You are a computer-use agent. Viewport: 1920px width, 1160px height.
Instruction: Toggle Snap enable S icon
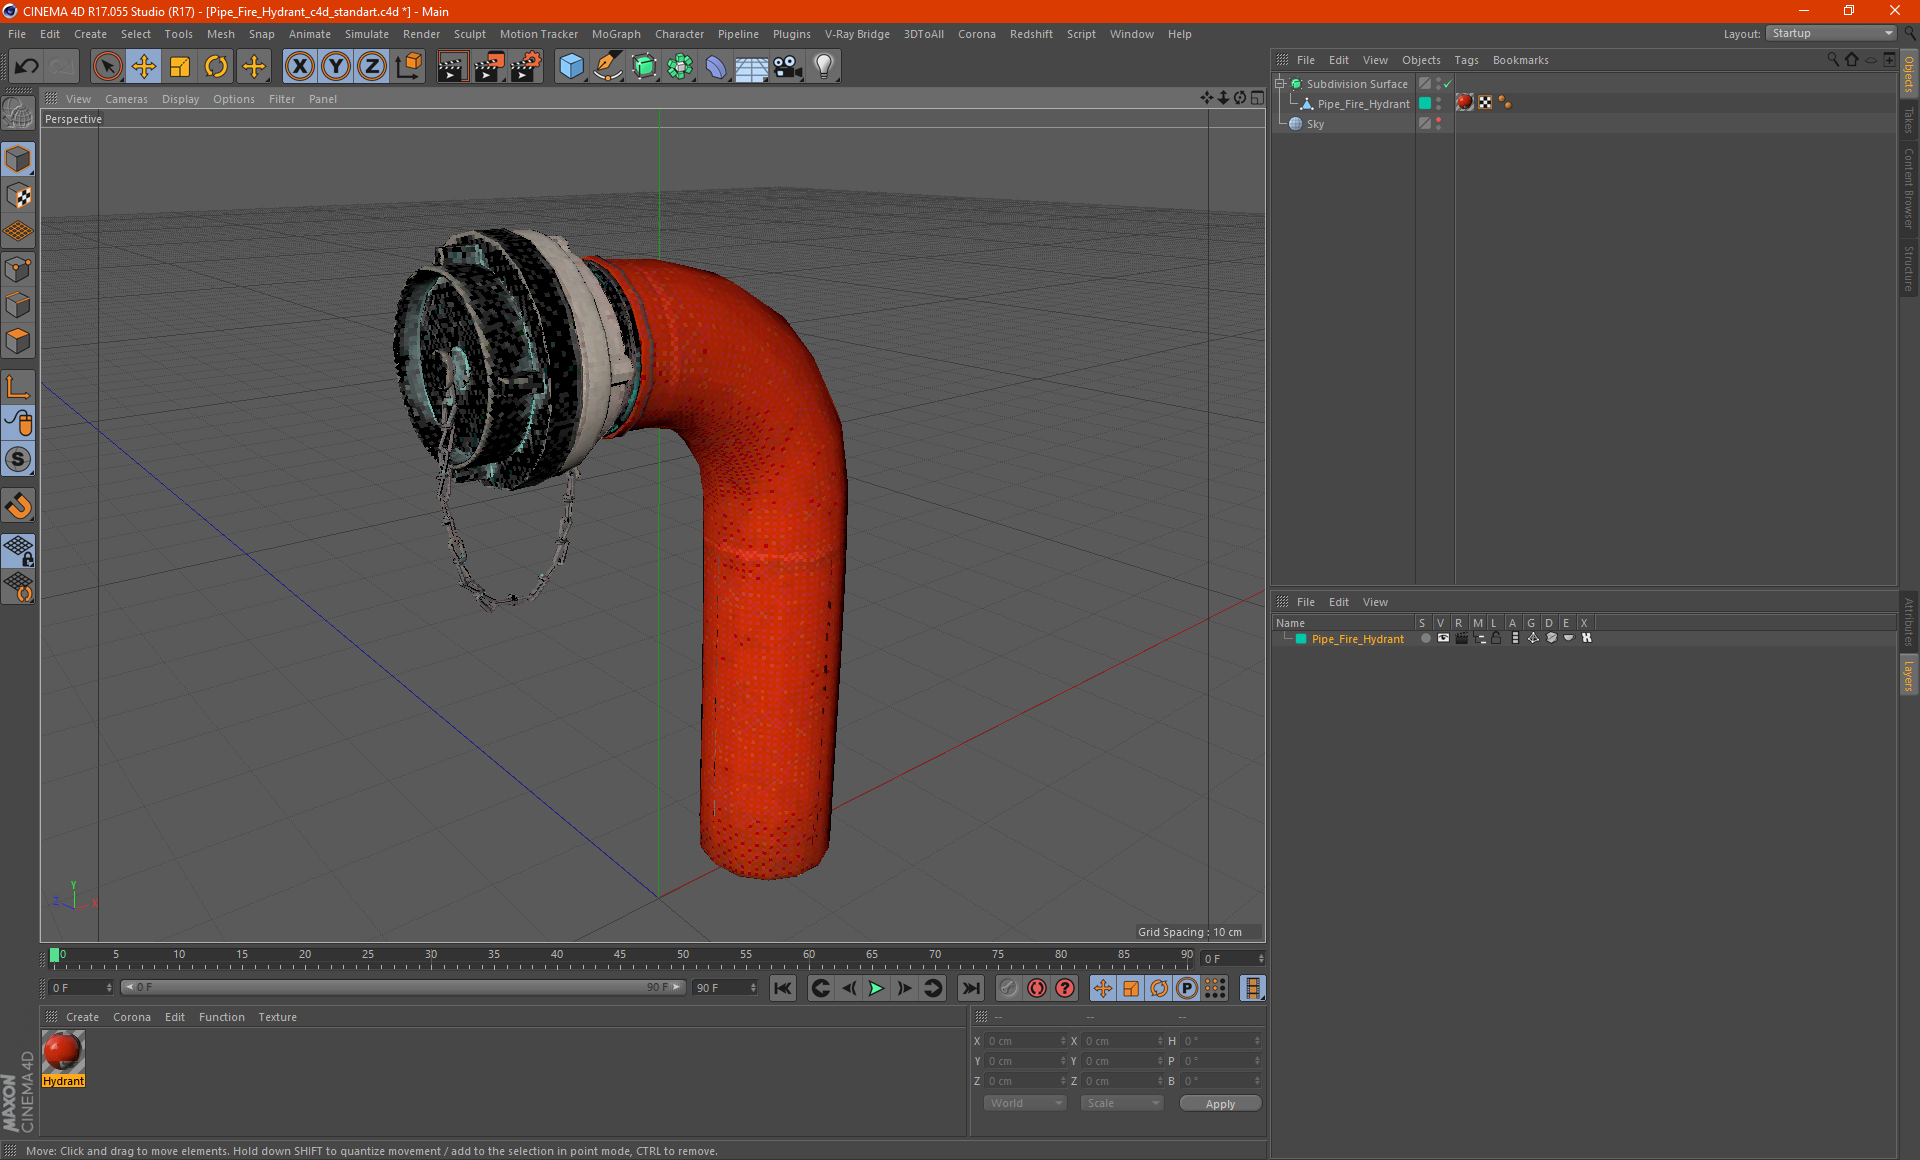(18, 459)
